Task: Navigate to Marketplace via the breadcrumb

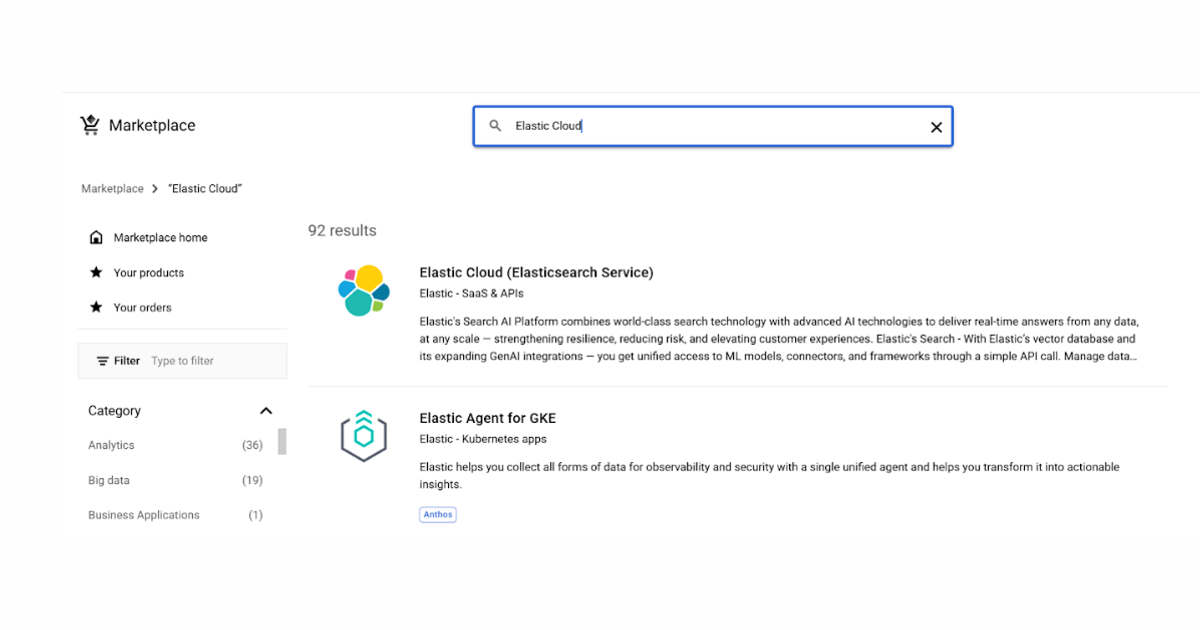Action: (x=112, y=188)
